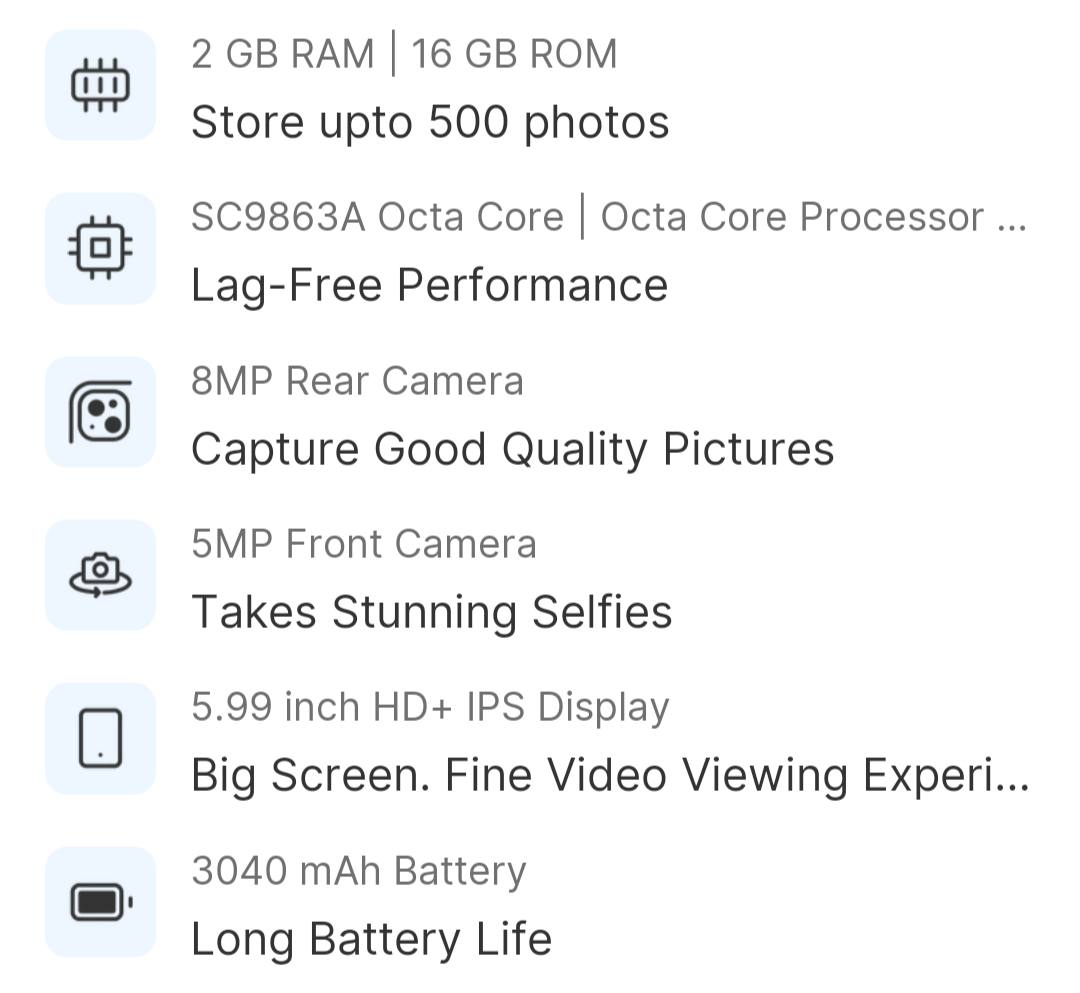Open "Takes Stunning Selfies" feature
Viewport: 1080px width, 993px height.
click(431, 612)
